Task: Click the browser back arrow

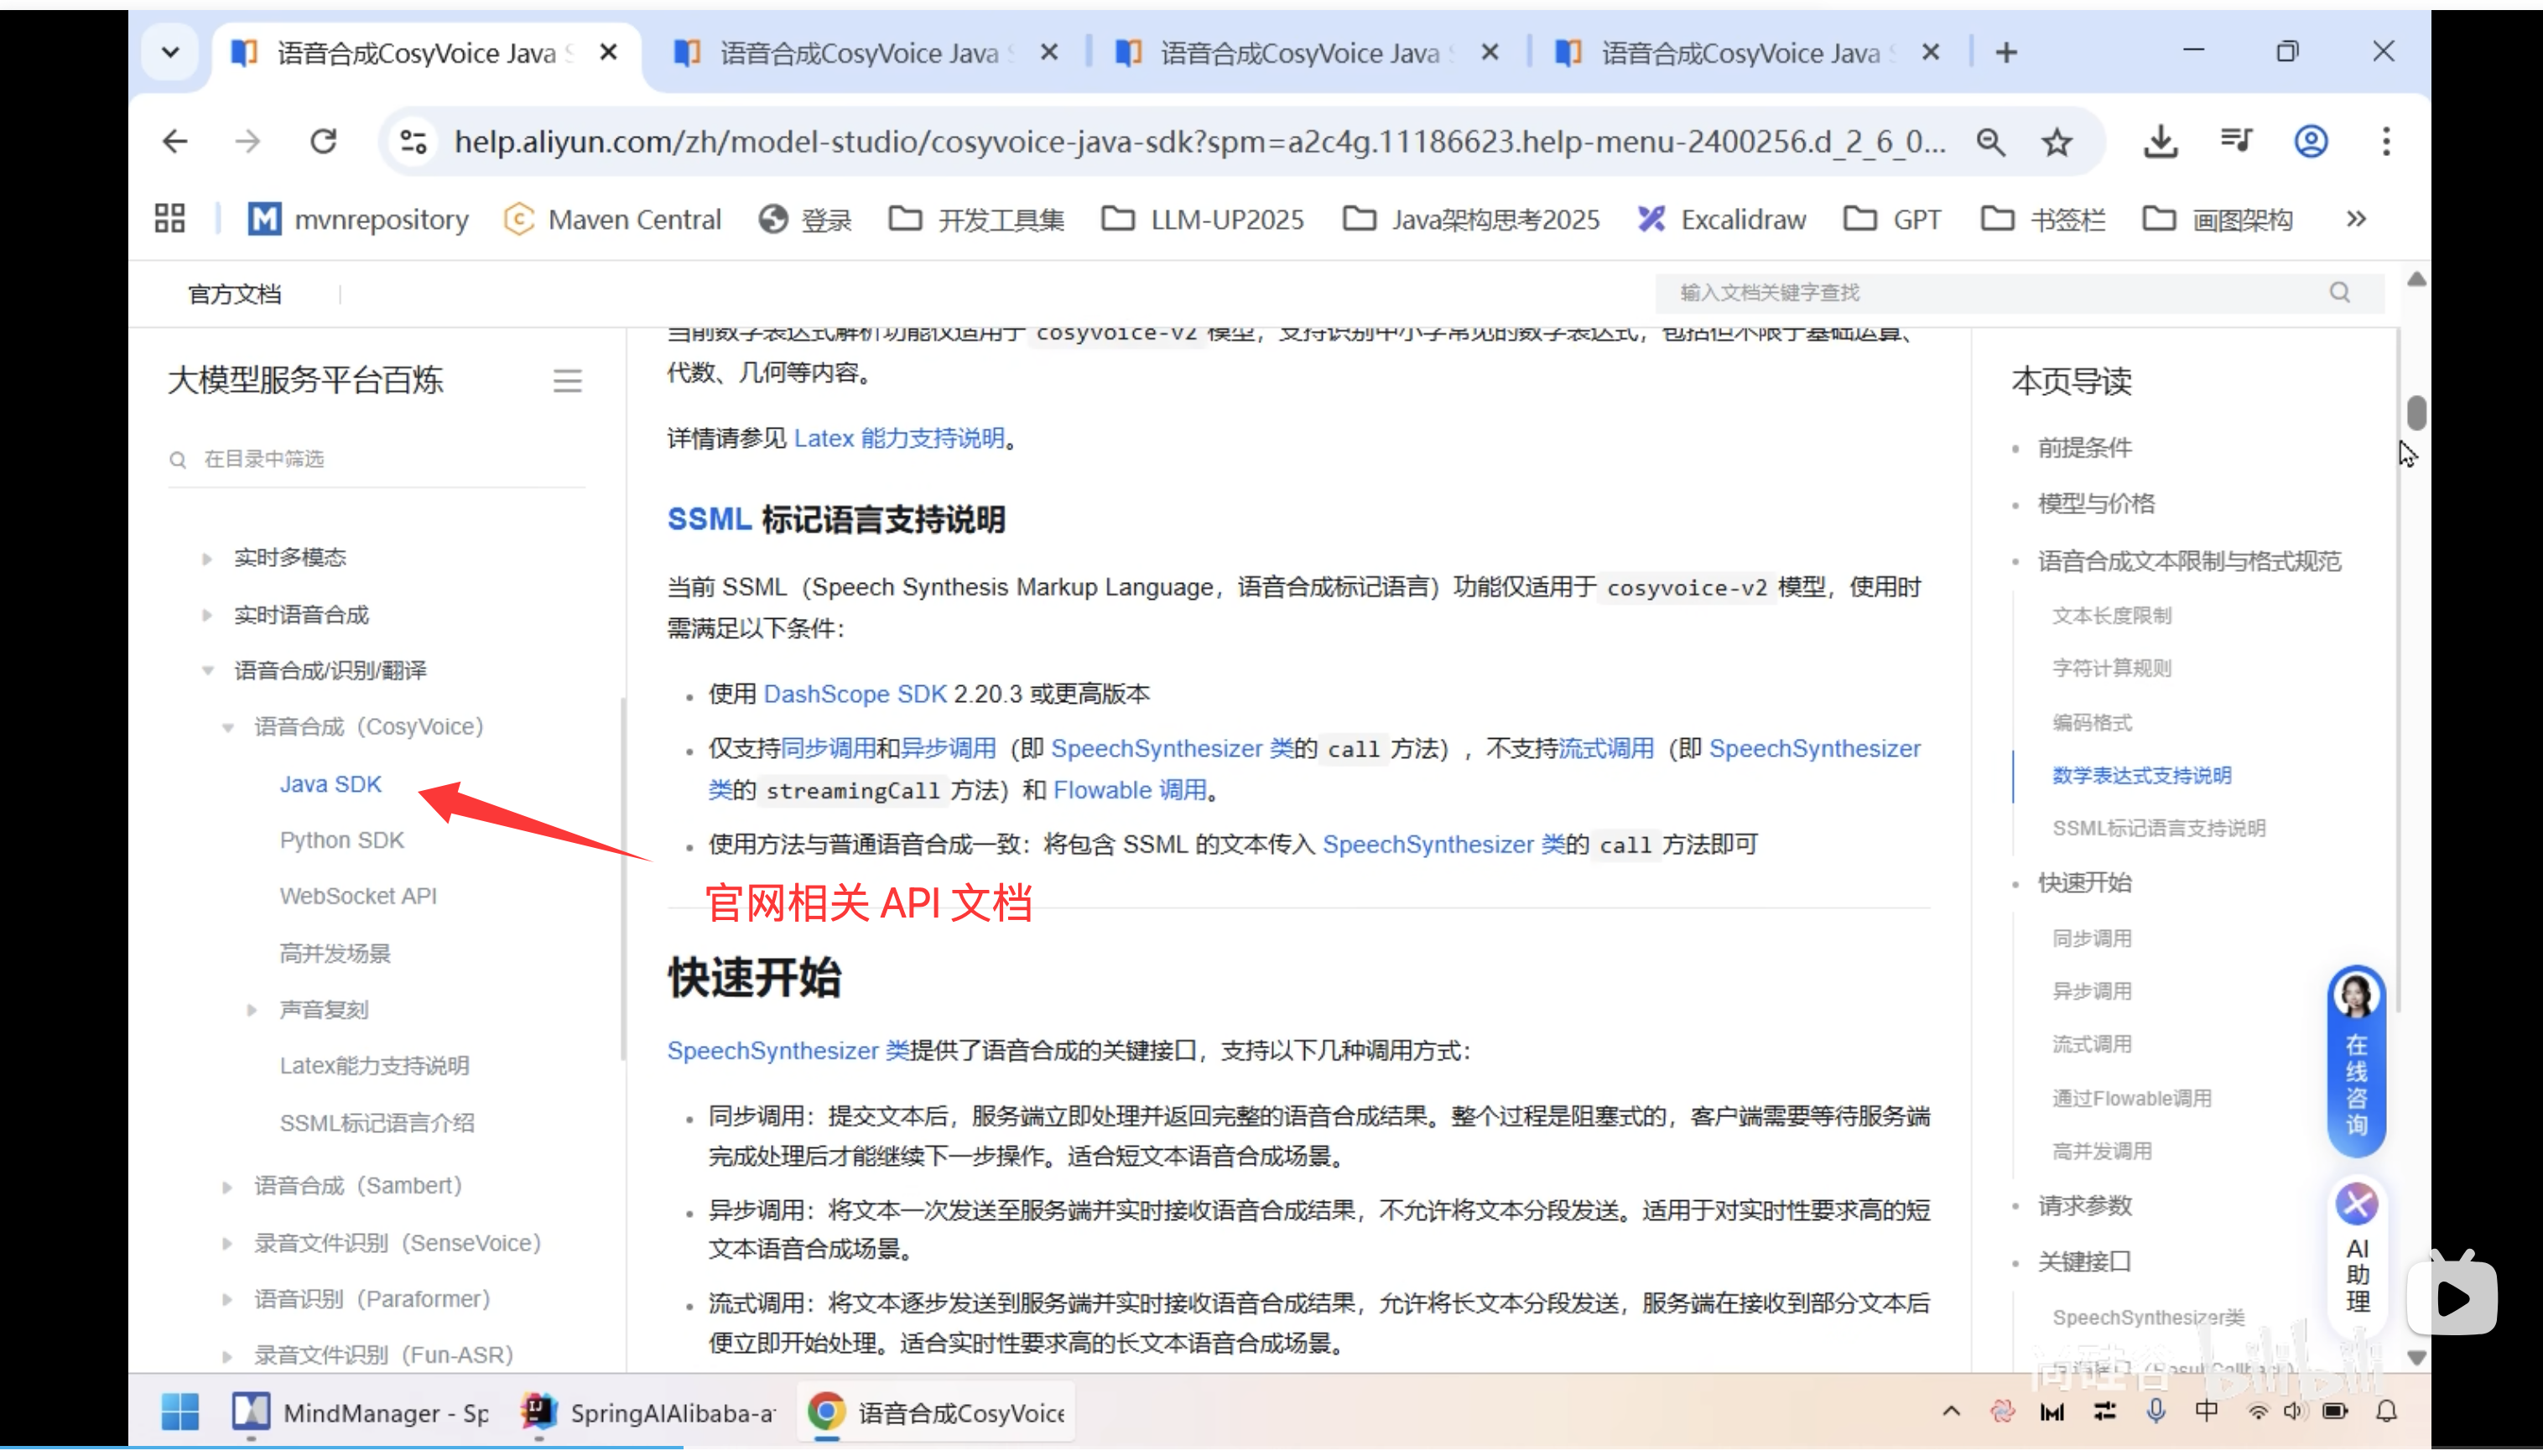Action: pyautogui.click(x=175, y=141)
